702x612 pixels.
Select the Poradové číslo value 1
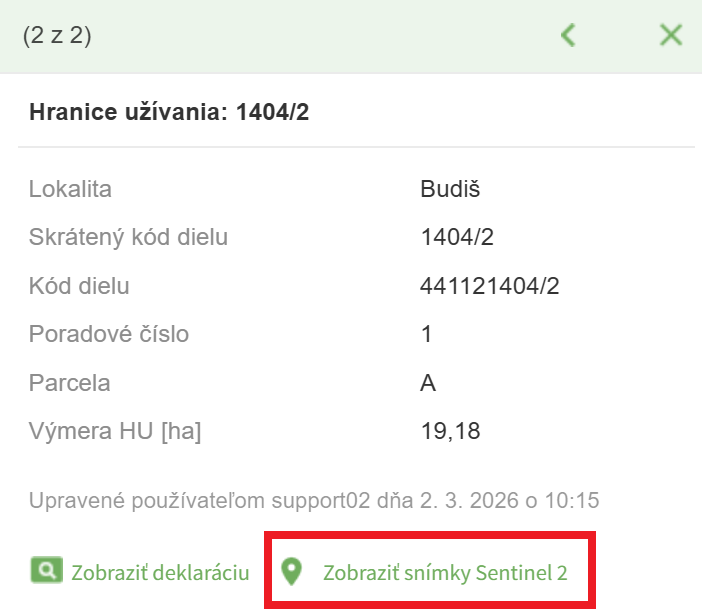click(x=427, y=334)
